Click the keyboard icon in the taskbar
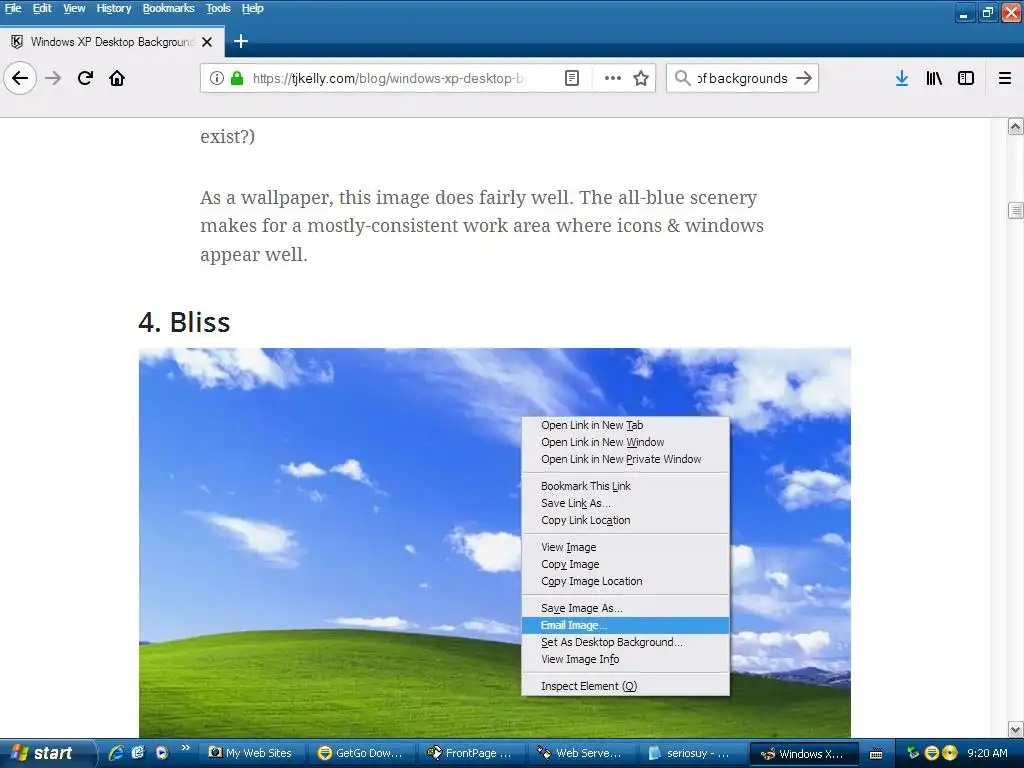The width and height of the screenshot is (1024, 768). click(x=876, y=754)
